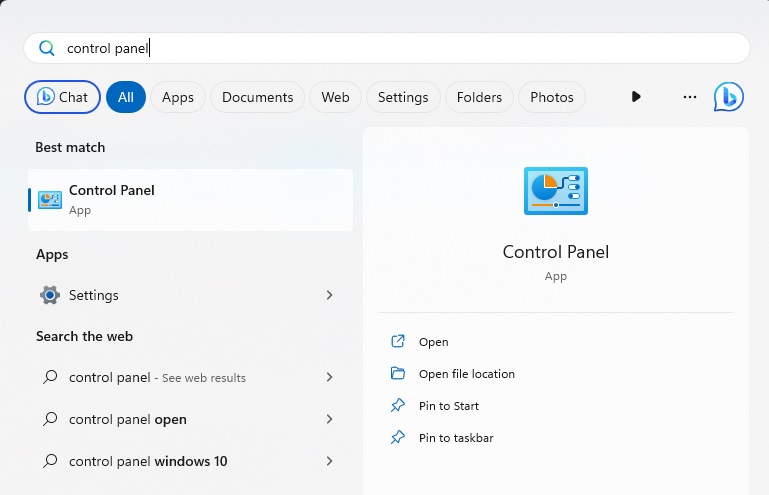Select the Photos filter tab
This screenshot has width=769, height=495.
552,97
